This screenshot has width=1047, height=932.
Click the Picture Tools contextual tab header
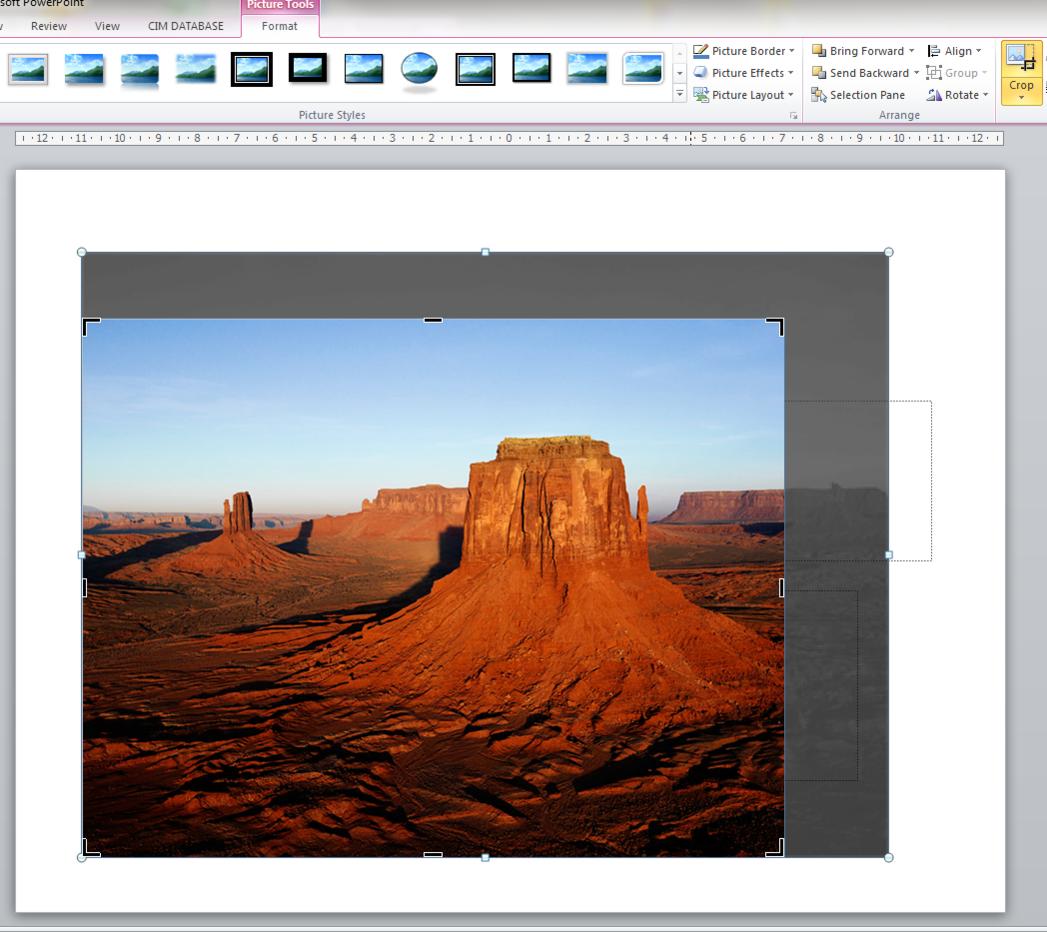[x=280, y=5]
